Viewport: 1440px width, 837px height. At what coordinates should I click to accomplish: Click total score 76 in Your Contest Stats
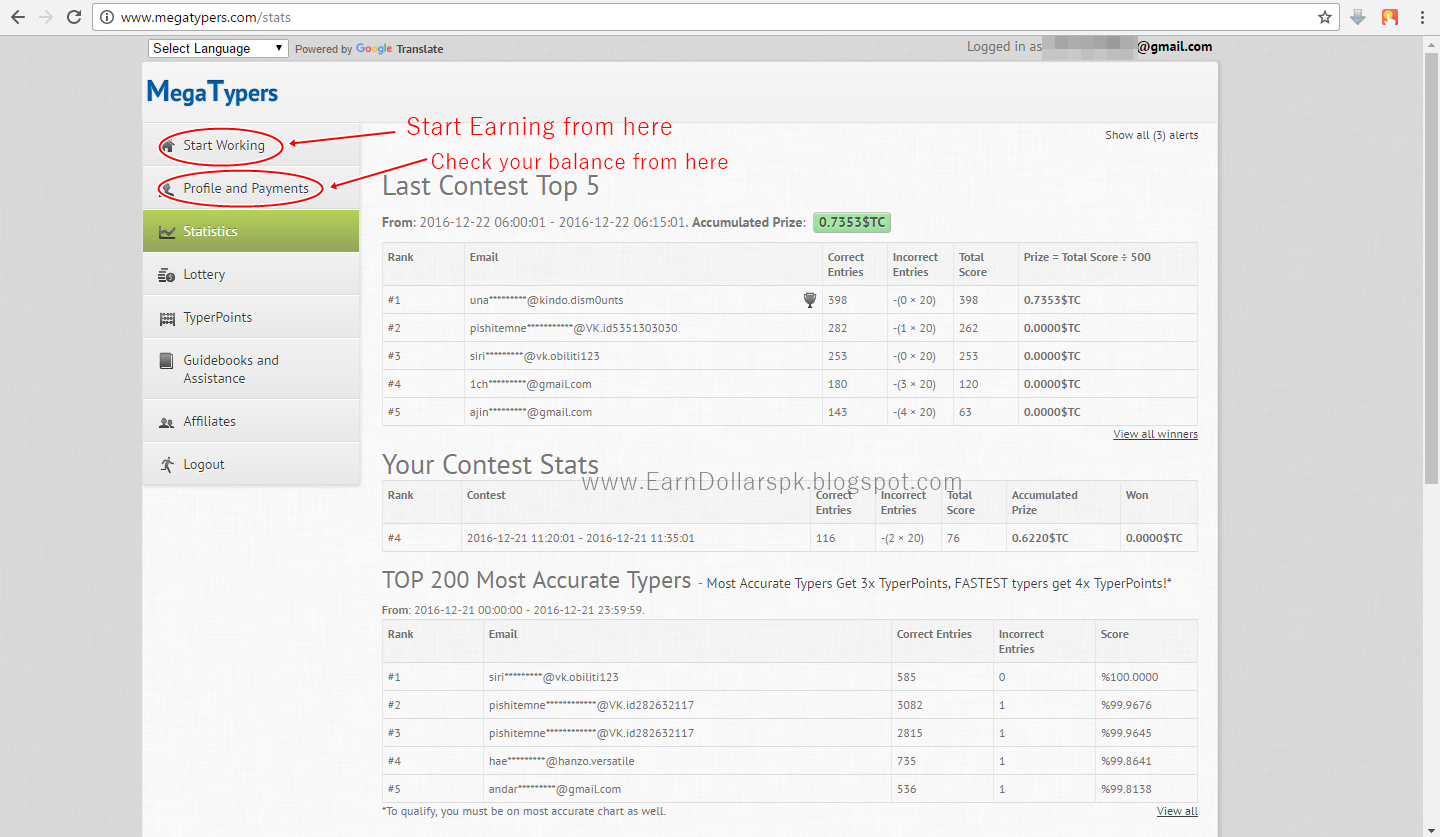pos(953,538)
